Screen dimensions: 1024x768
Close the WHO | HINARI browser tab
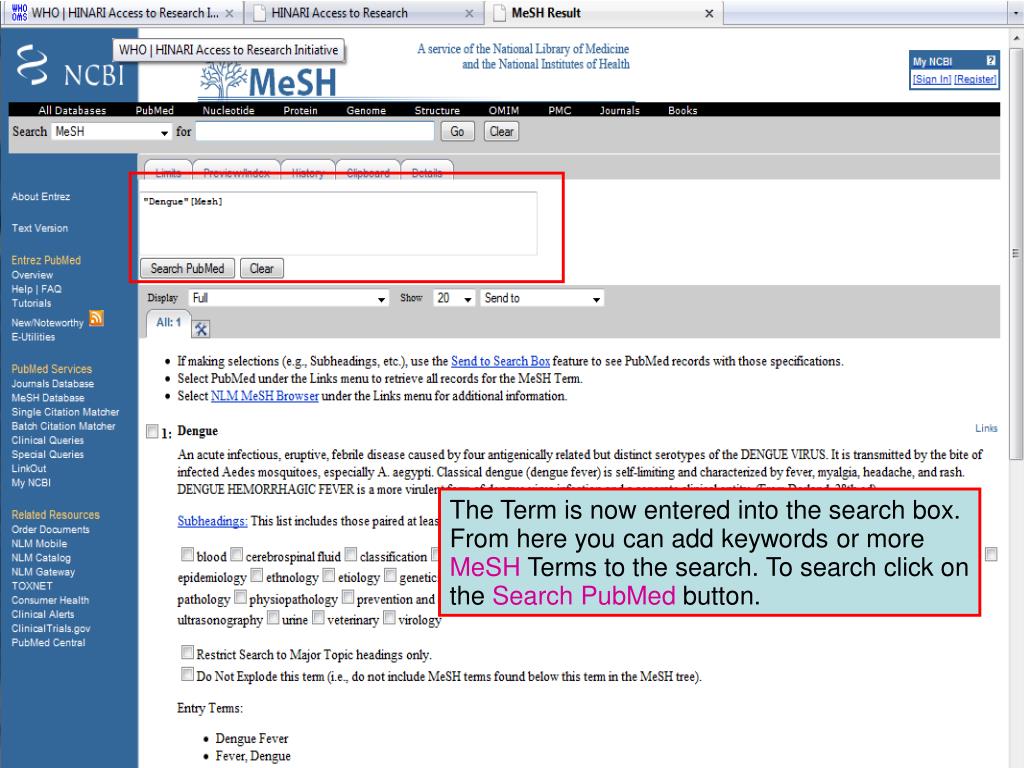[229, 13]
